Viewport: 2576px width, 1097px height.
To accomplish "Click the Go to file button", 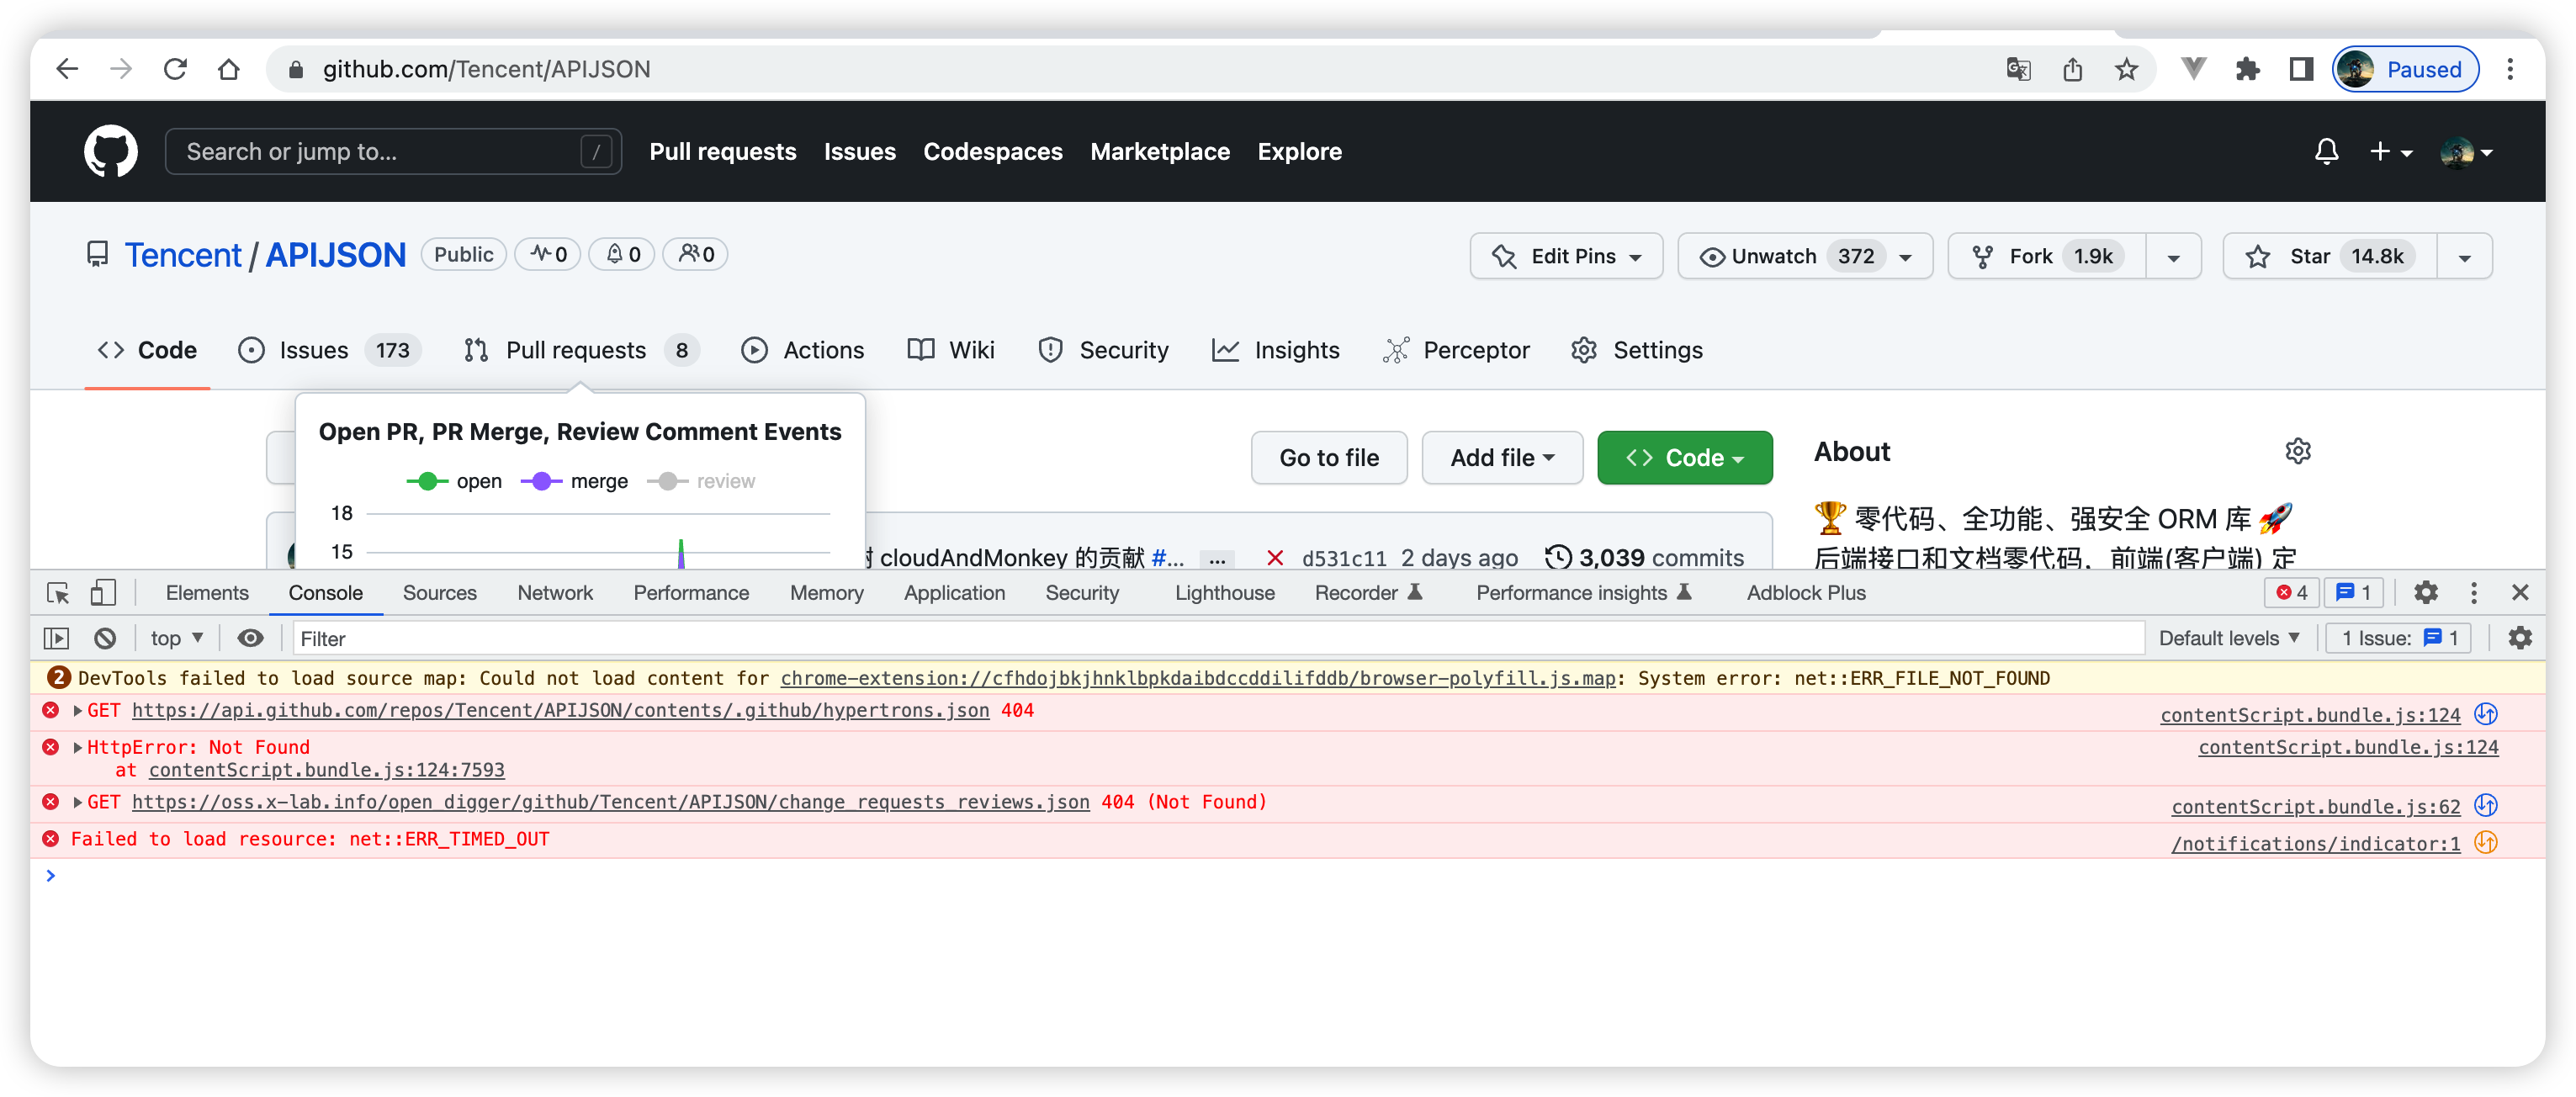I will (1329, 457).
